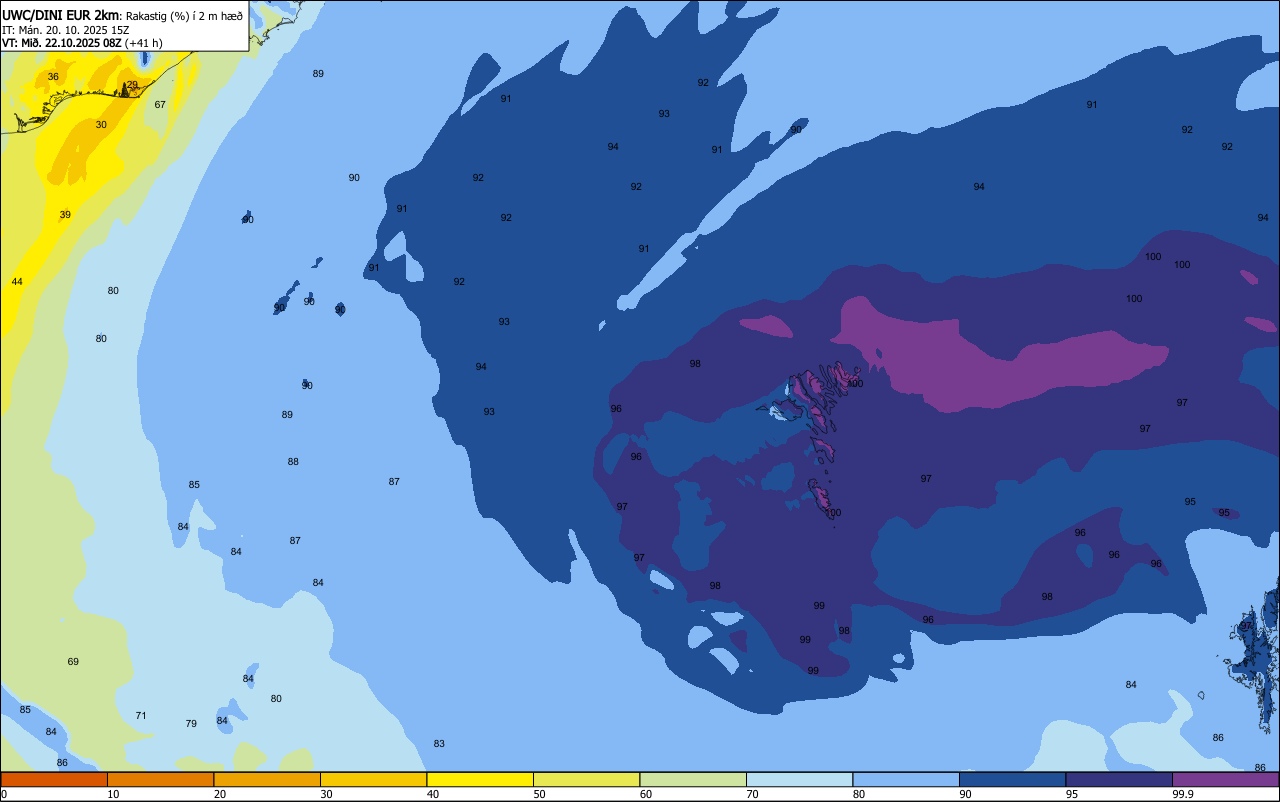This screenshot has width=1280, height=802.
Task: Pick the purple legend swatch above 99.9
Action: click(x=1225, y=779)
